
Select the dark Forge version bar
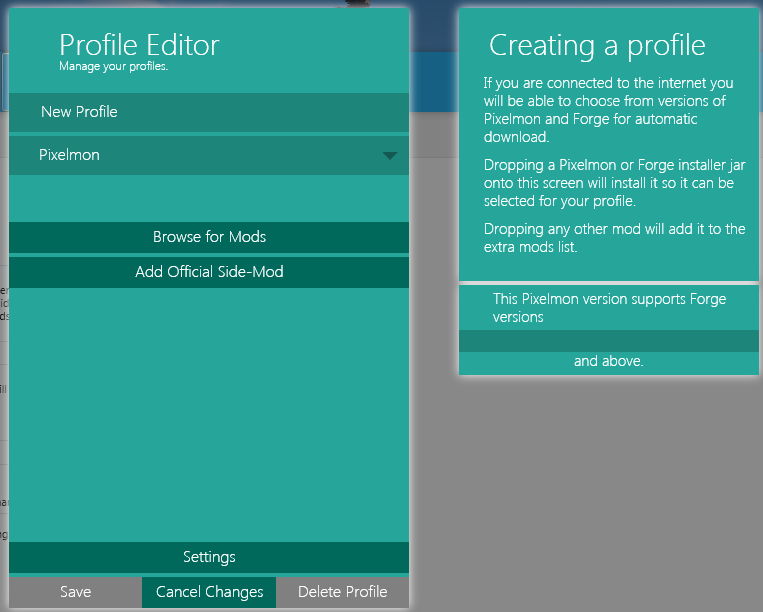pyautogui.click(x=609, y=341)
